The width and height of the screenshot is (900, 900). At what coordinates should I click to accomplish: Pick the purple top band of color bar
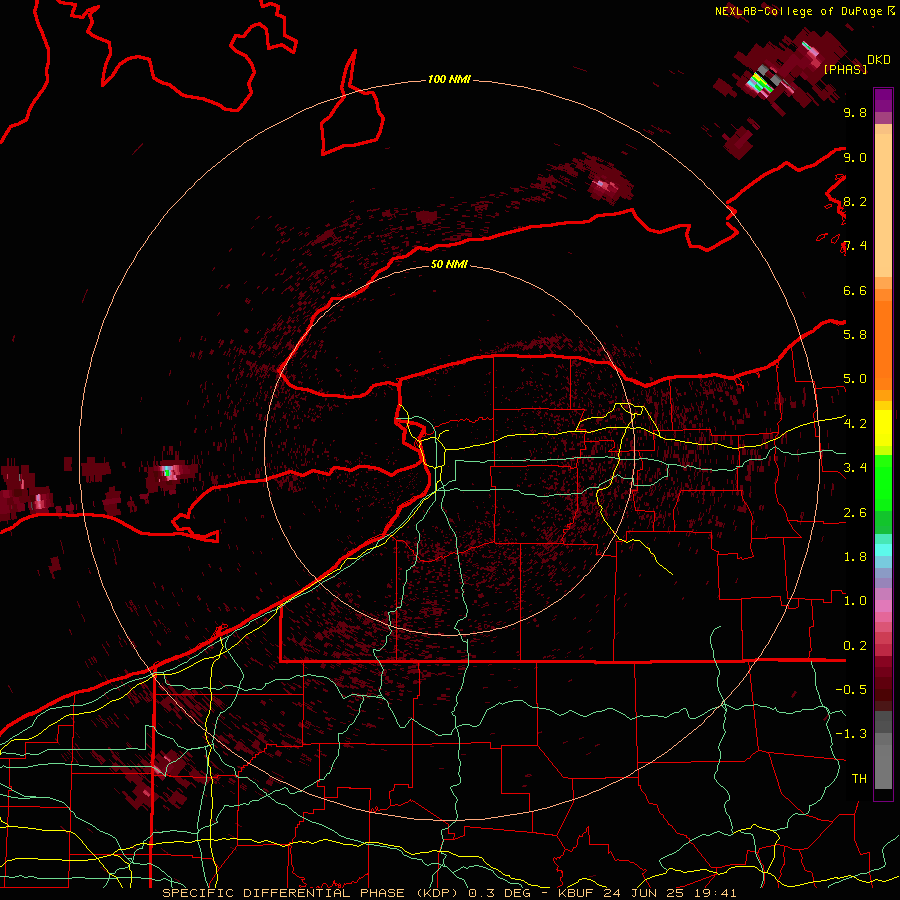pos(883,100)
